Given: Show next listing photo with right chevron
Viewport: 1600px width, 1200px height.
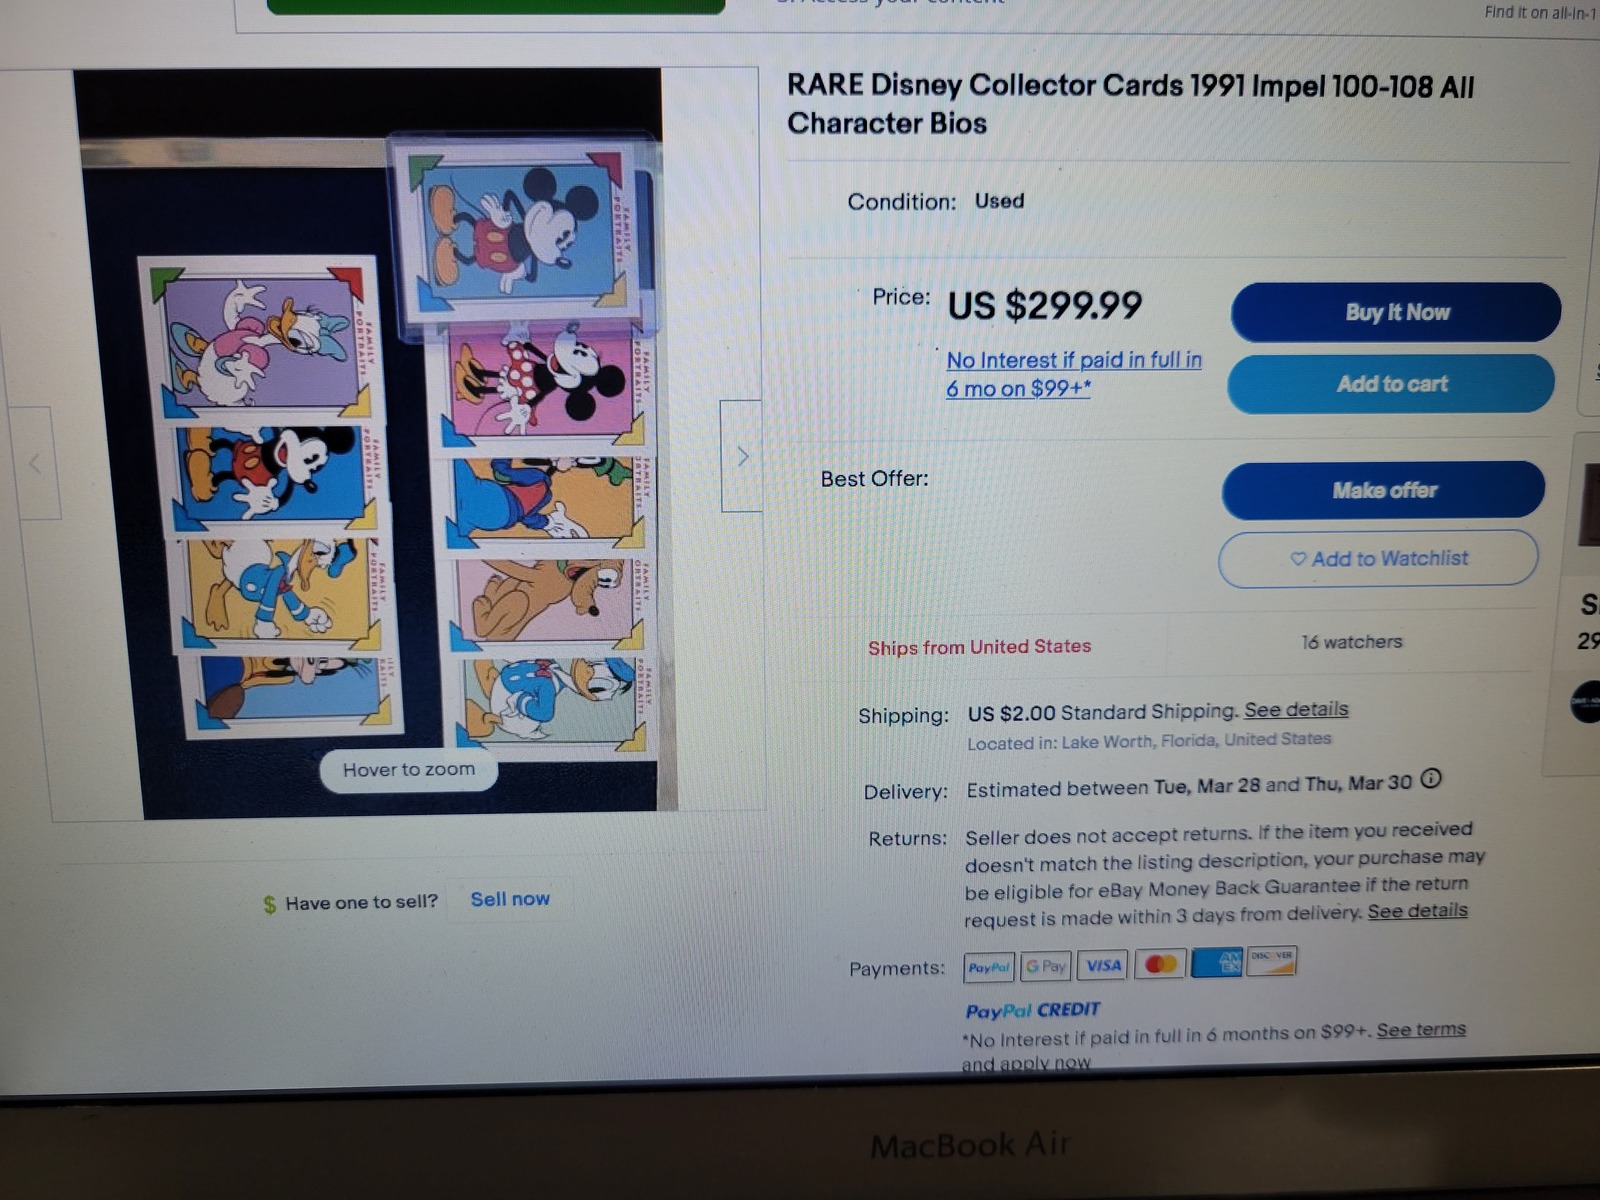Looking at the screenshot, I should pyautogui.click(x=741, y=456).
